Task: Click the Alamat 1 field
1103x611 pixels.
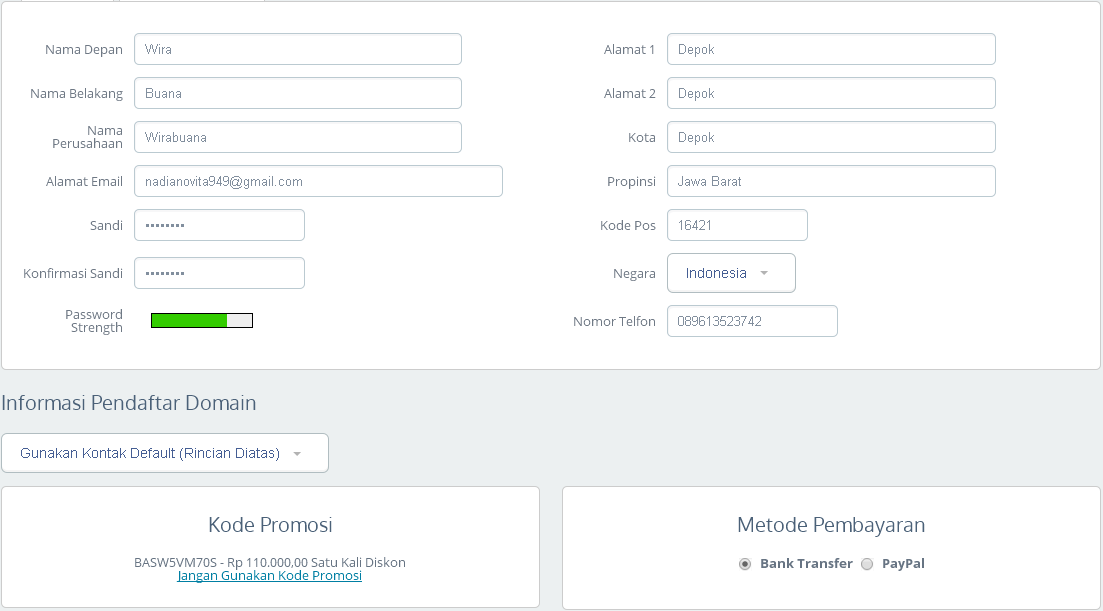Action: pos(830,49)
